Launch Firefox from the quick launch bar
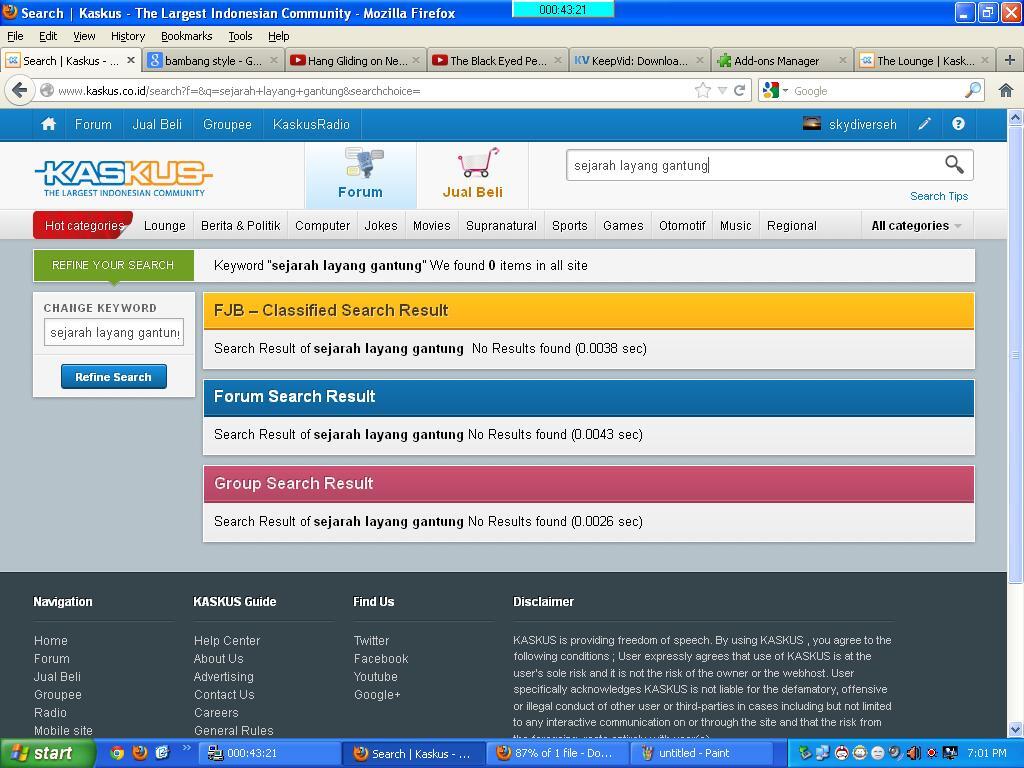The image size is (1024, 768). tap(140, 753)
